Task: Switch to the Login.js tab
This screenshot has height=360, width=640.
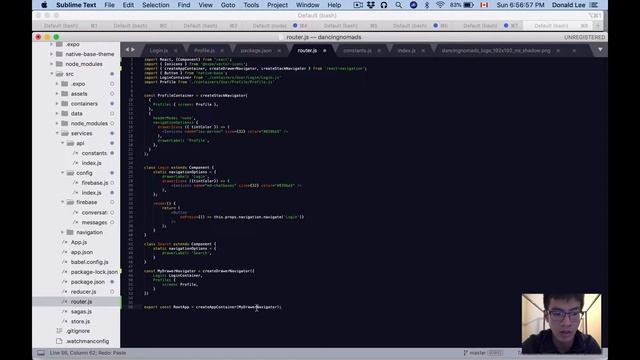Action: click(x=158, y=51)
